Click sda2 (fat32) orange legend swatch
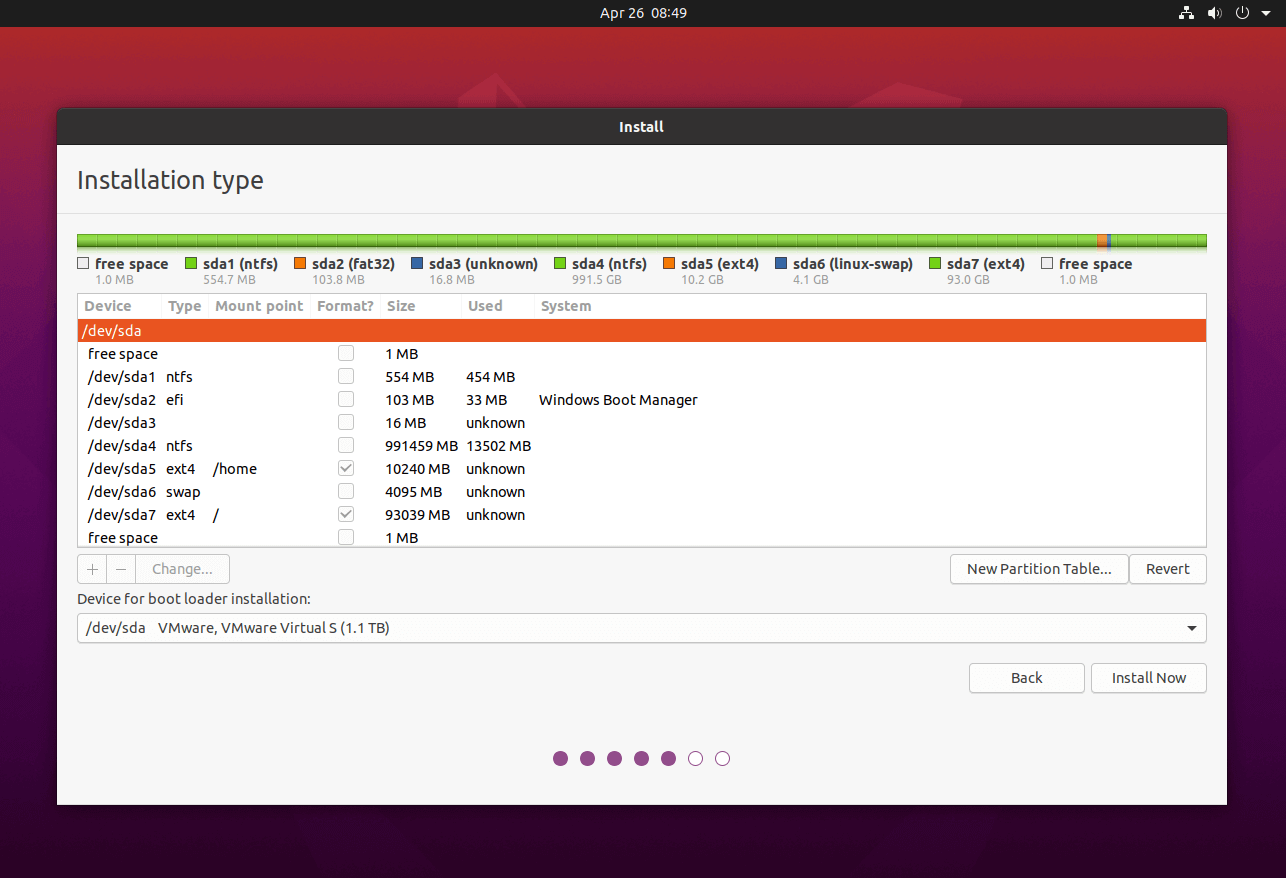1286x878 pixels. pos(300,264)
